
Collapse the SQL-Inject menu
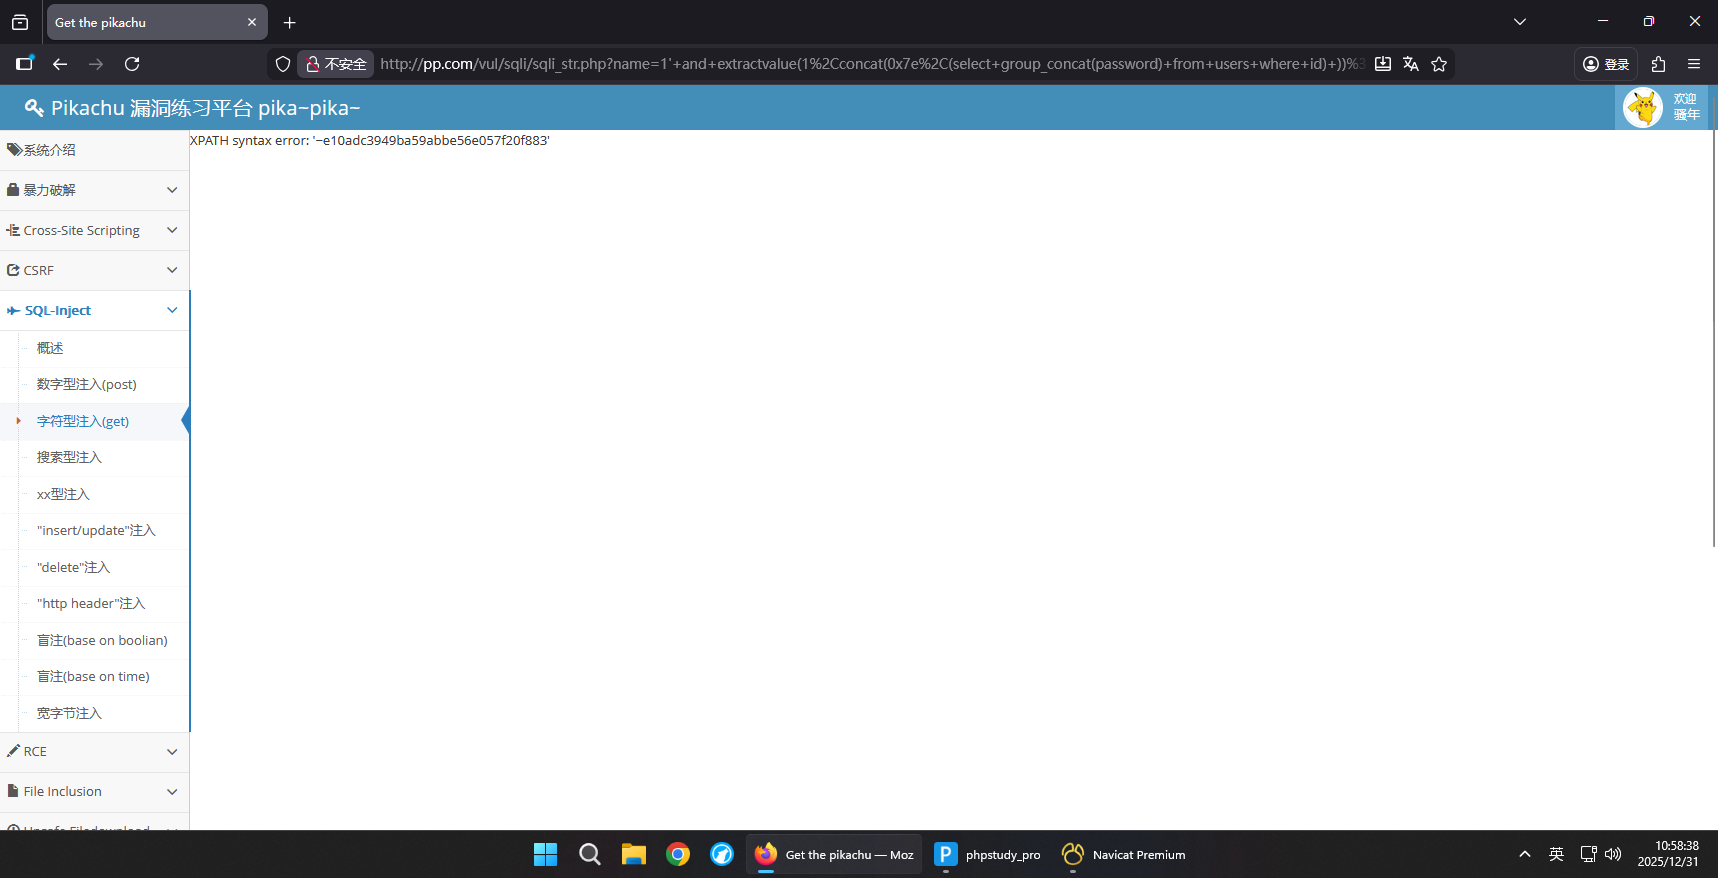coord(94,310)
